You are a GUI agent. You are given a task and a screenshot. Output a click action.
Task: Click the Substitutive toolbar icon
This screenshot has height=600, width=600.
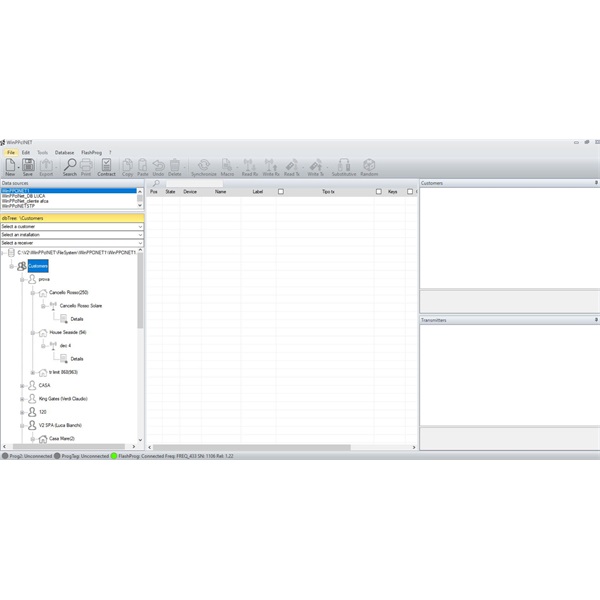[343, 165]
